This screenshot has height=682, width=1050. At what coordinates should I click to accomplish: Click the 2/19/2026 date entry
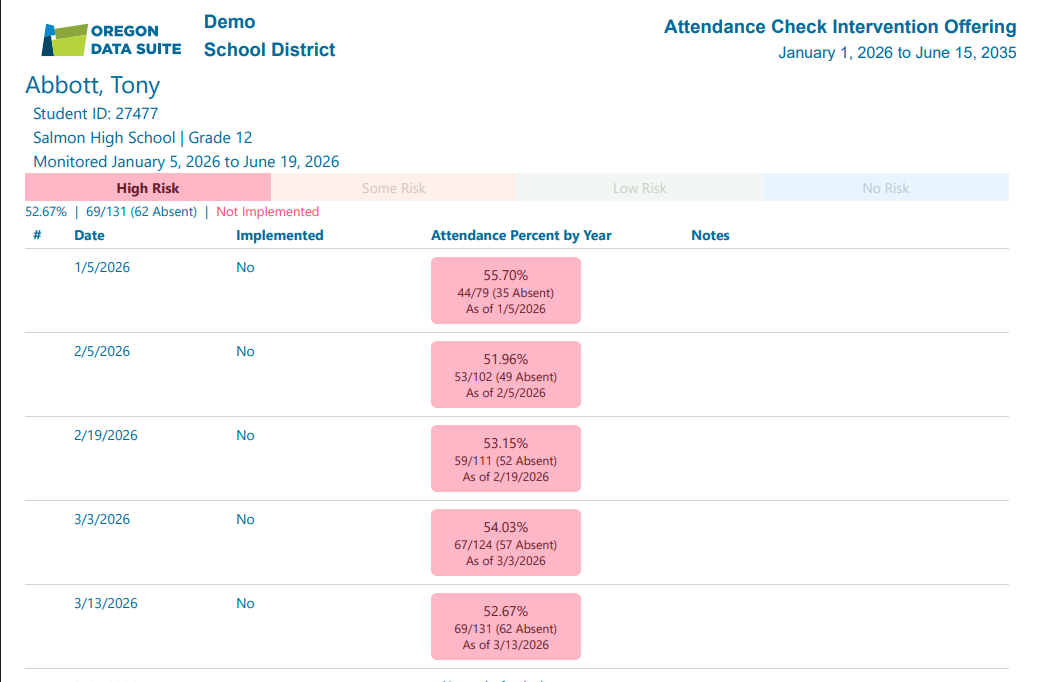coord(106,436)
